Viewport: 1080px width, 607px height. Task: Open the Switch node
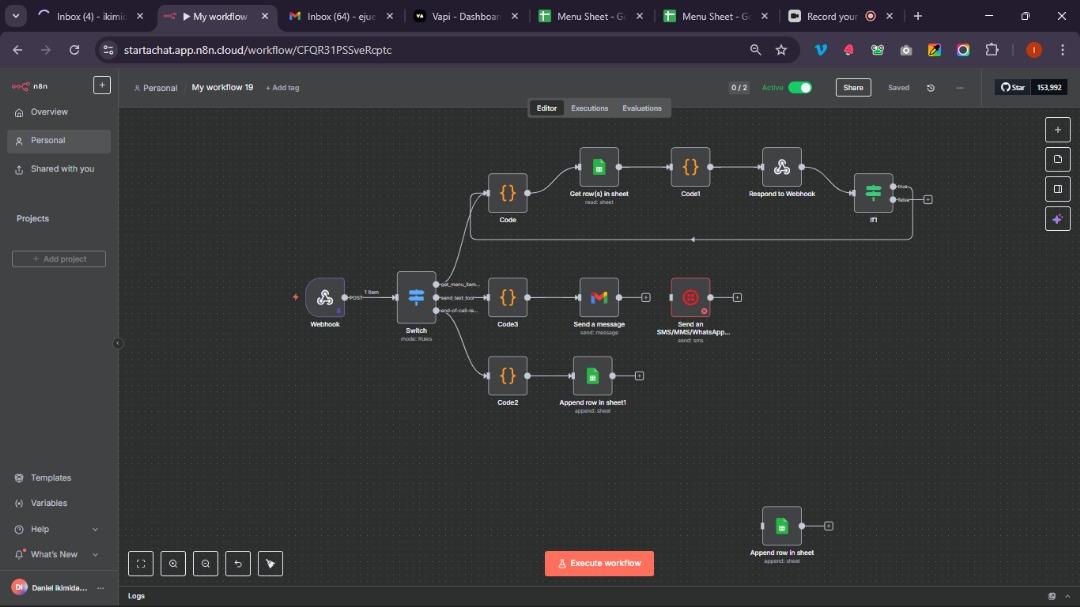(416, 298)
